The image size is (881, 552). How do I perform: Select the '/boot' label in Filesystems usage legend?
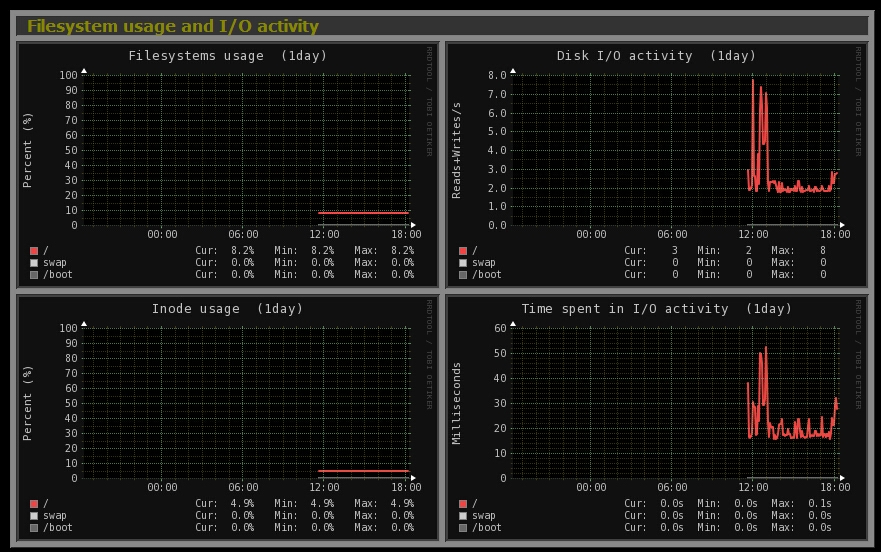(58, 275)
